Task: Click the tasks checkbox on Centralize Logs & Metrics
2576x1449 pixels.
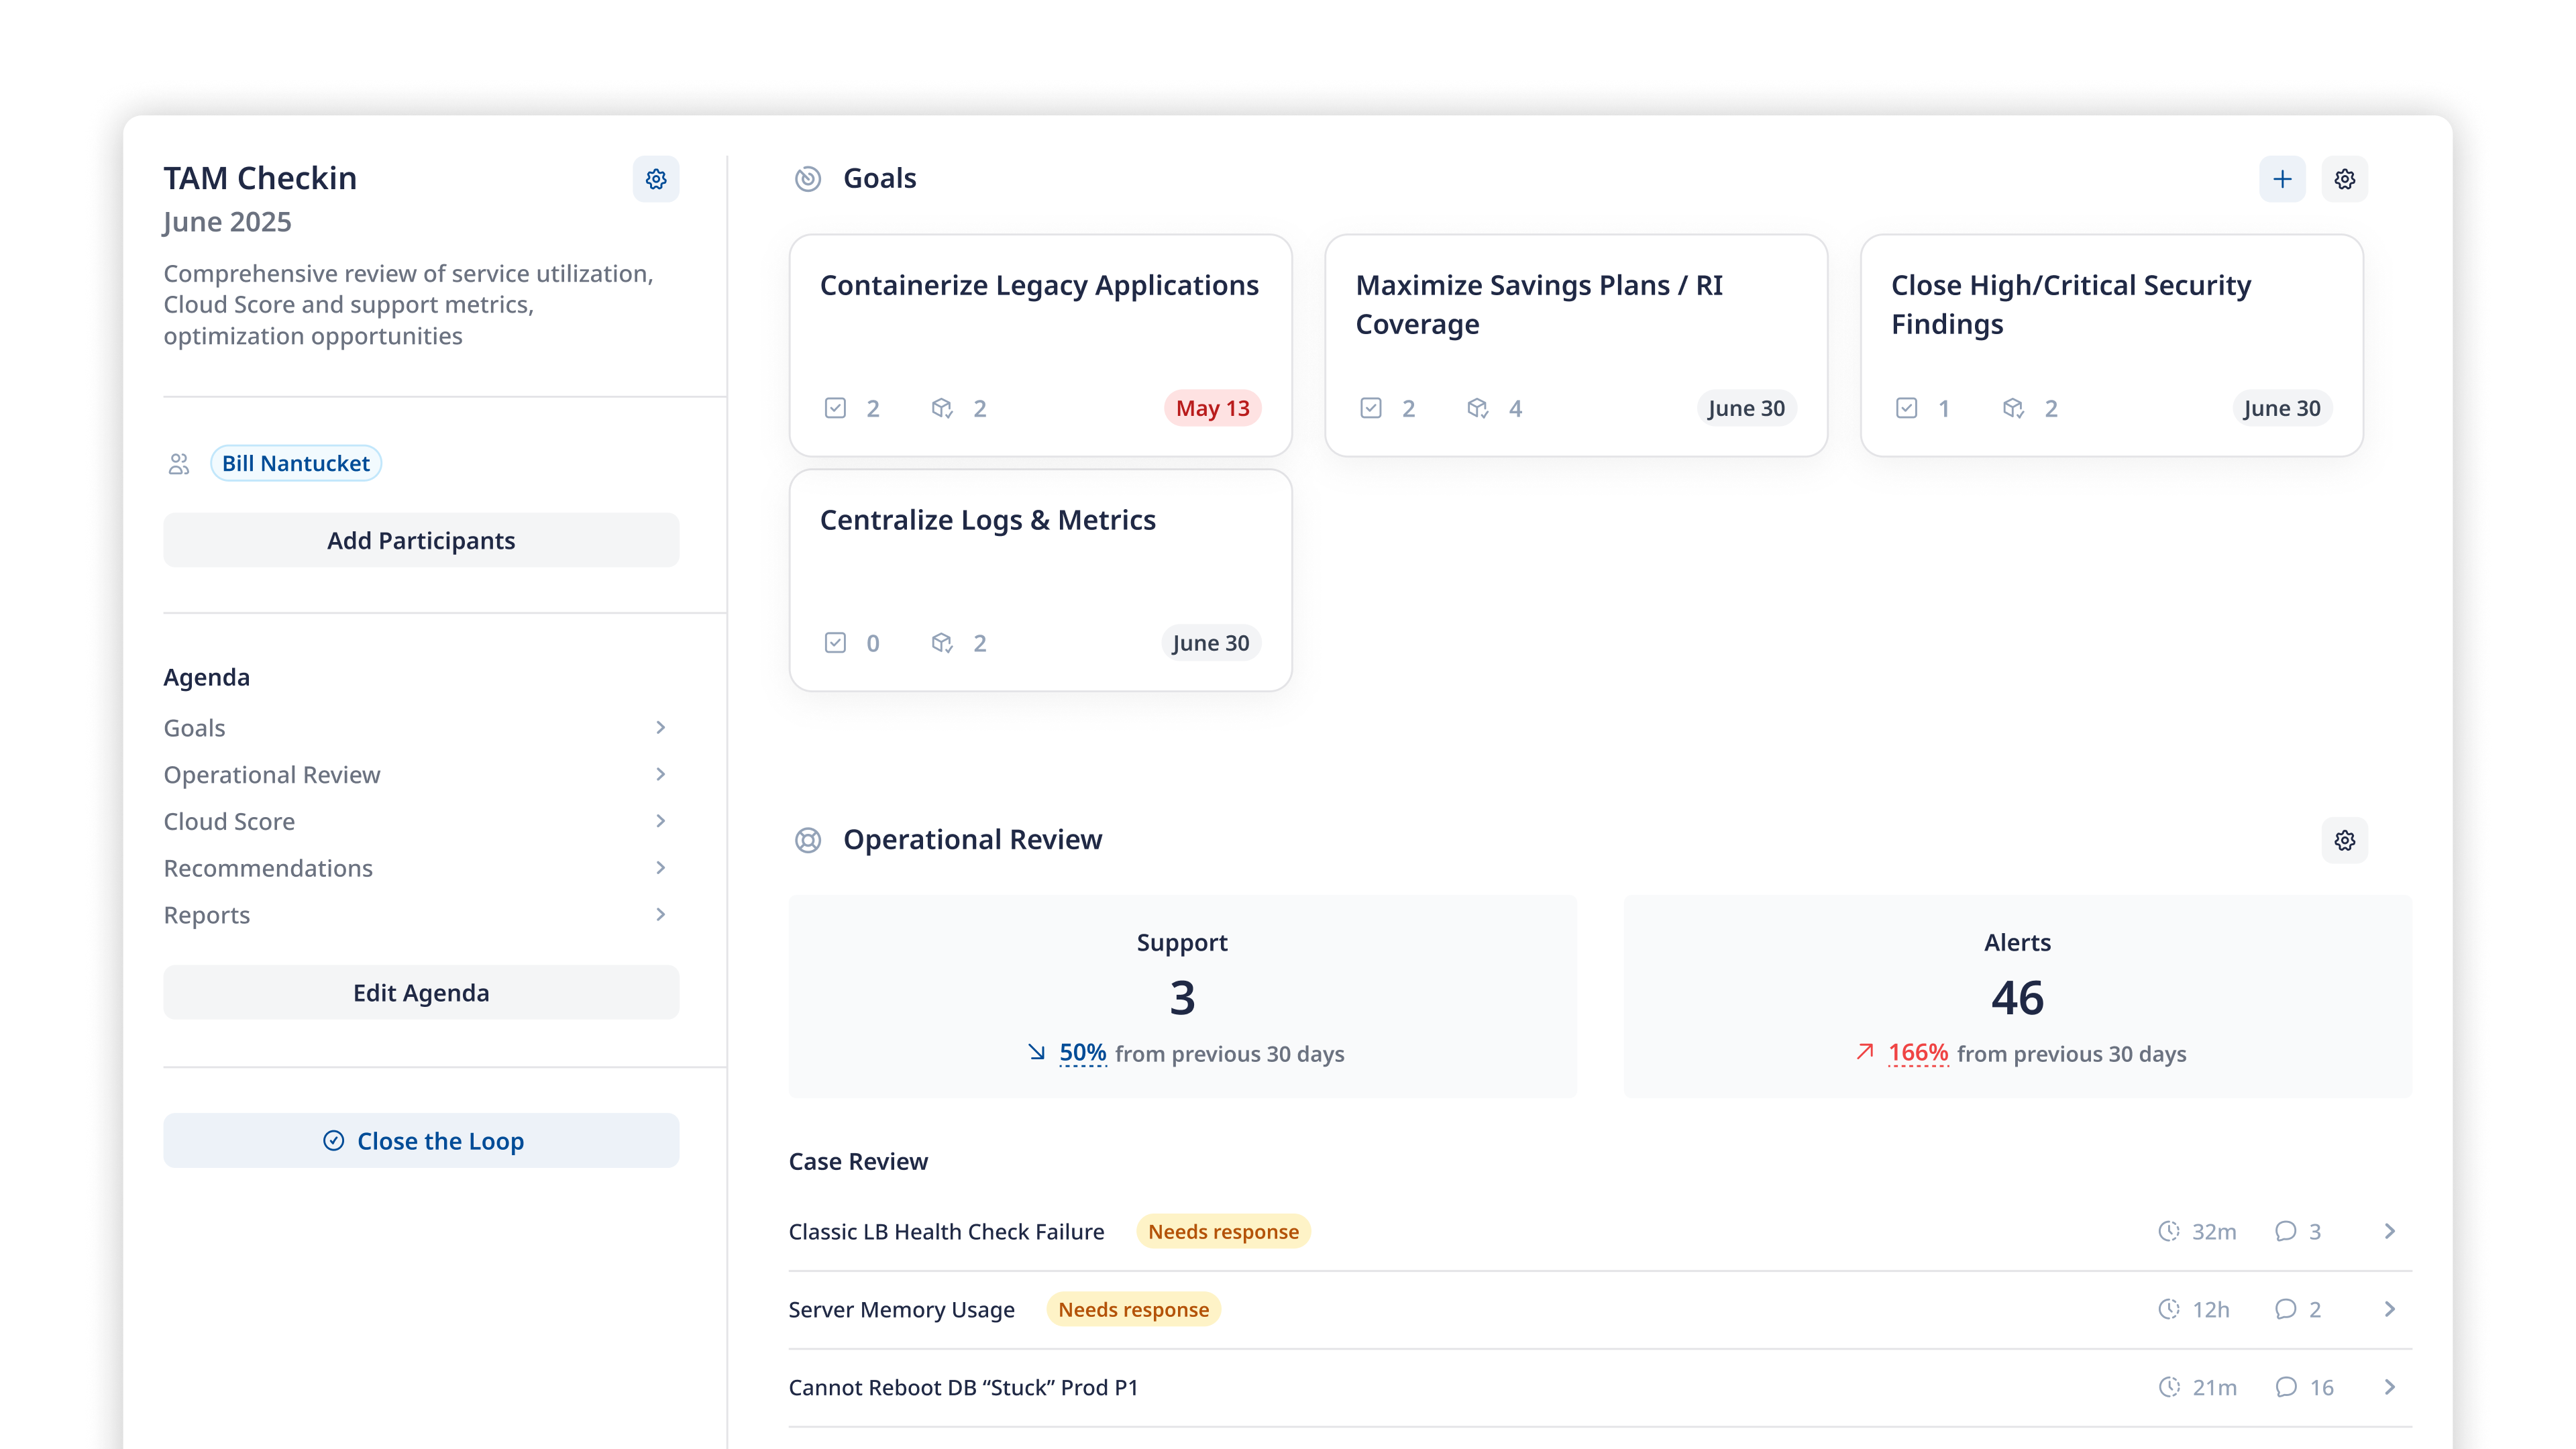Action: point(836,642)
